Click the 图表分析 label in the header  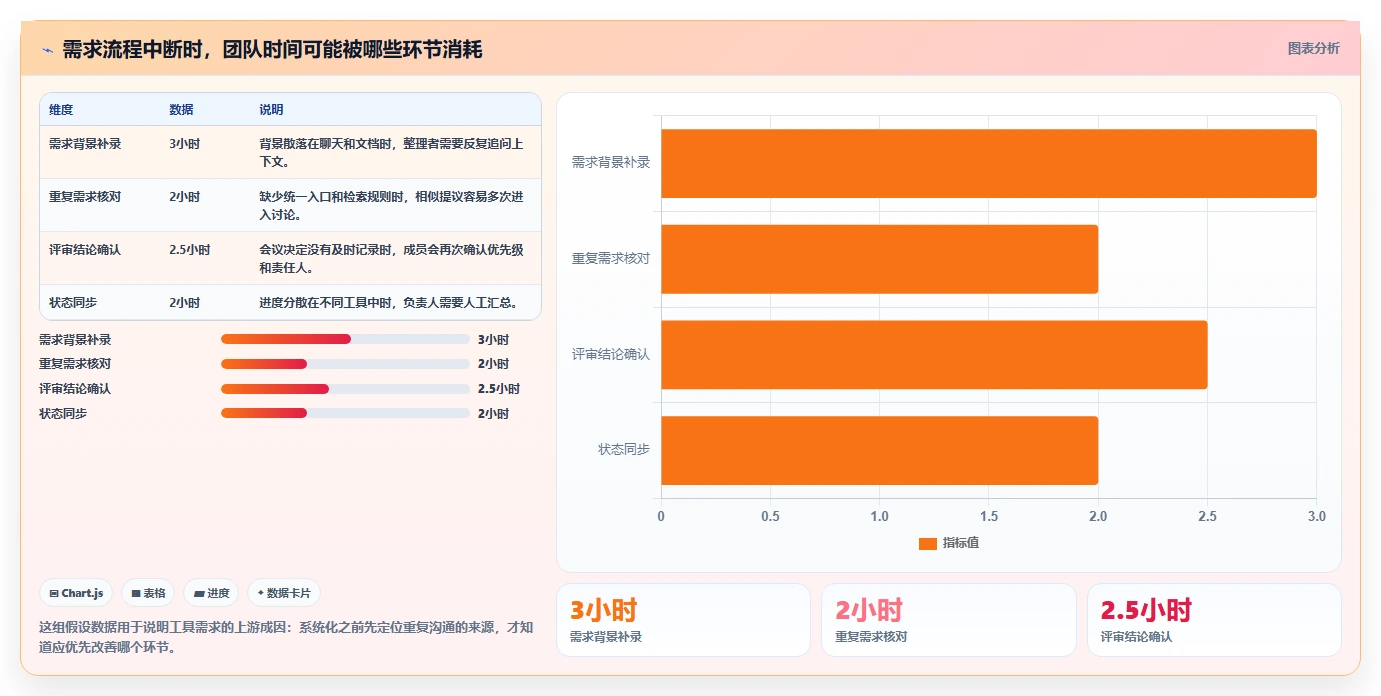(x=1313, y=48)
